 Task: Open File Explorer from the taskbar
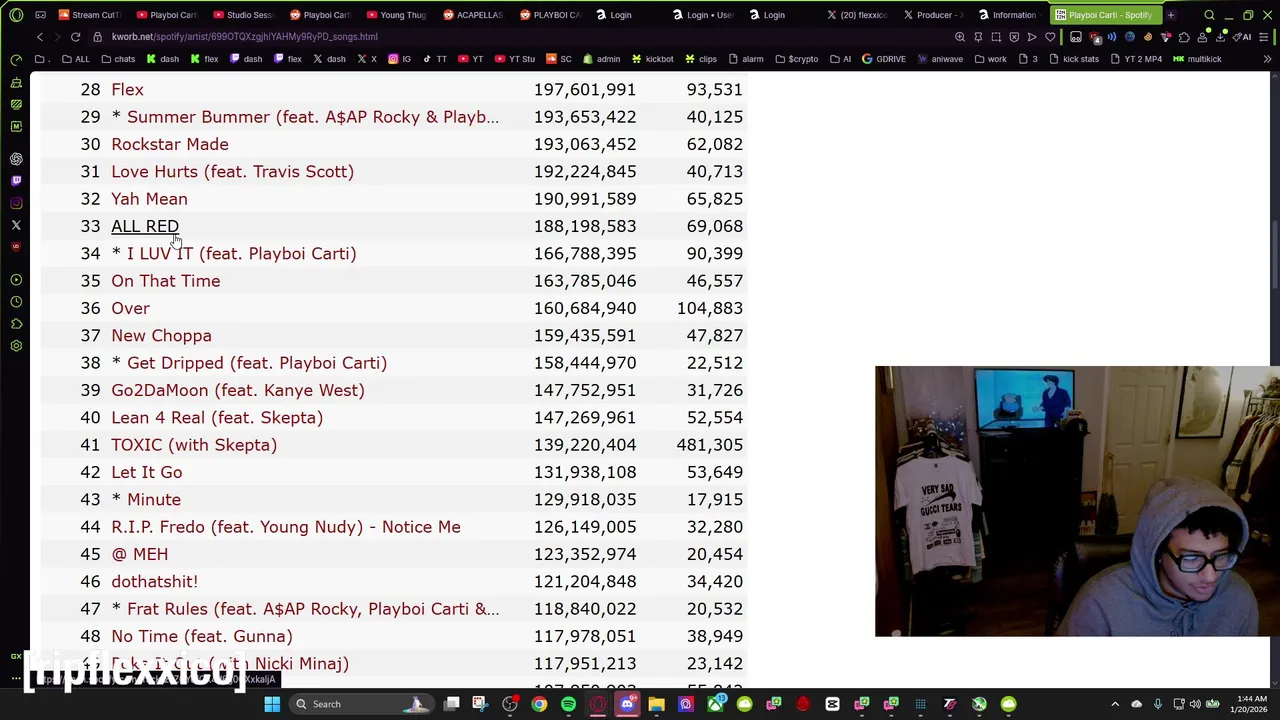656,704
